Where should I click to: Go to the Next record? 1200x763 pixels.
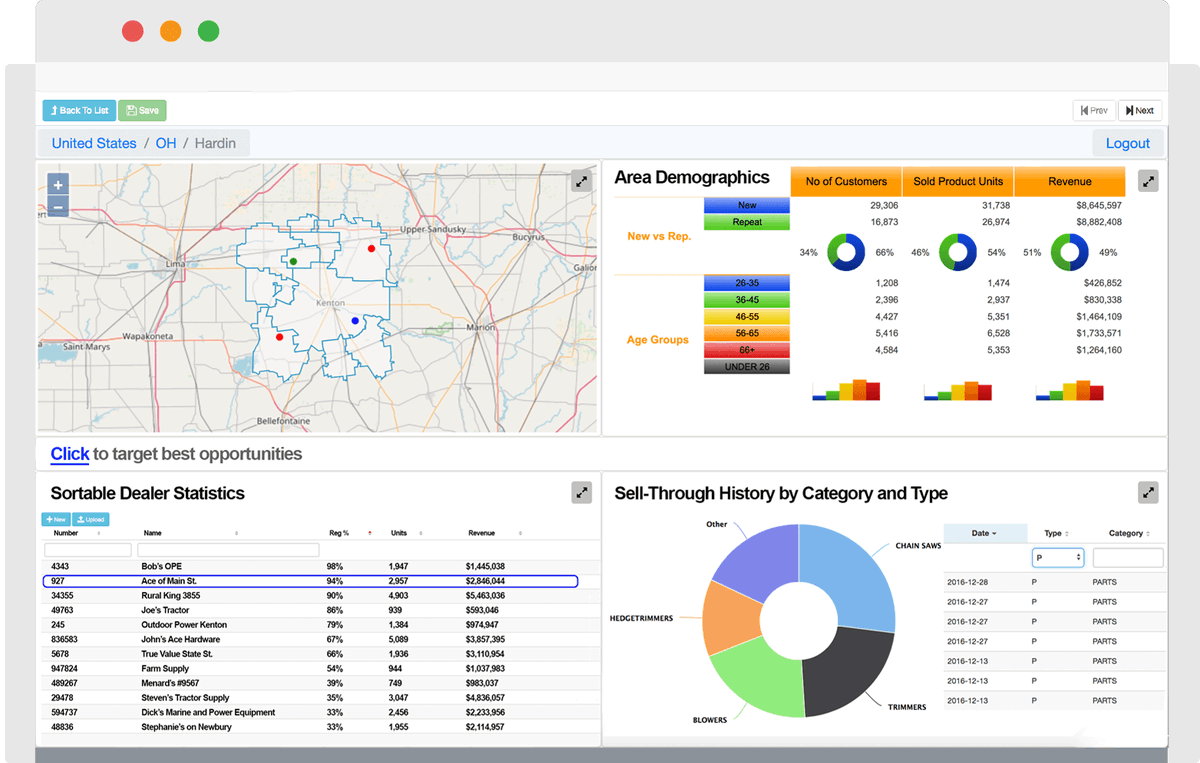(1140, 110)
